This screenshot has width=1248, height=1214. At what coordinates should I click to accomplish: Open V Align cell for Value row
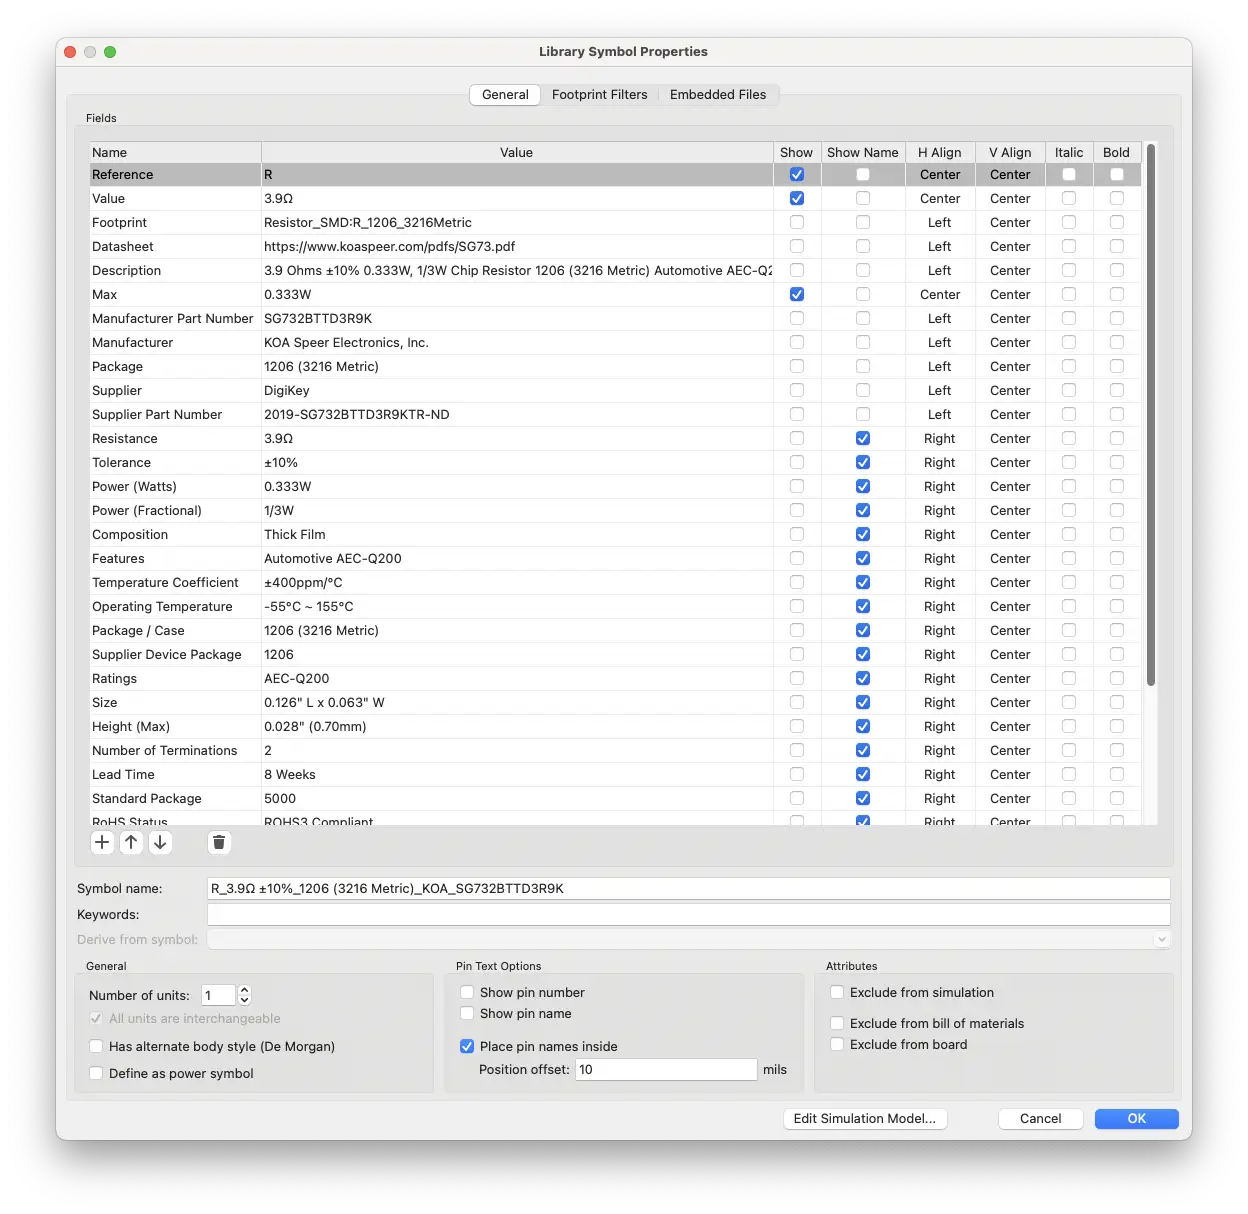(1010, 198)
